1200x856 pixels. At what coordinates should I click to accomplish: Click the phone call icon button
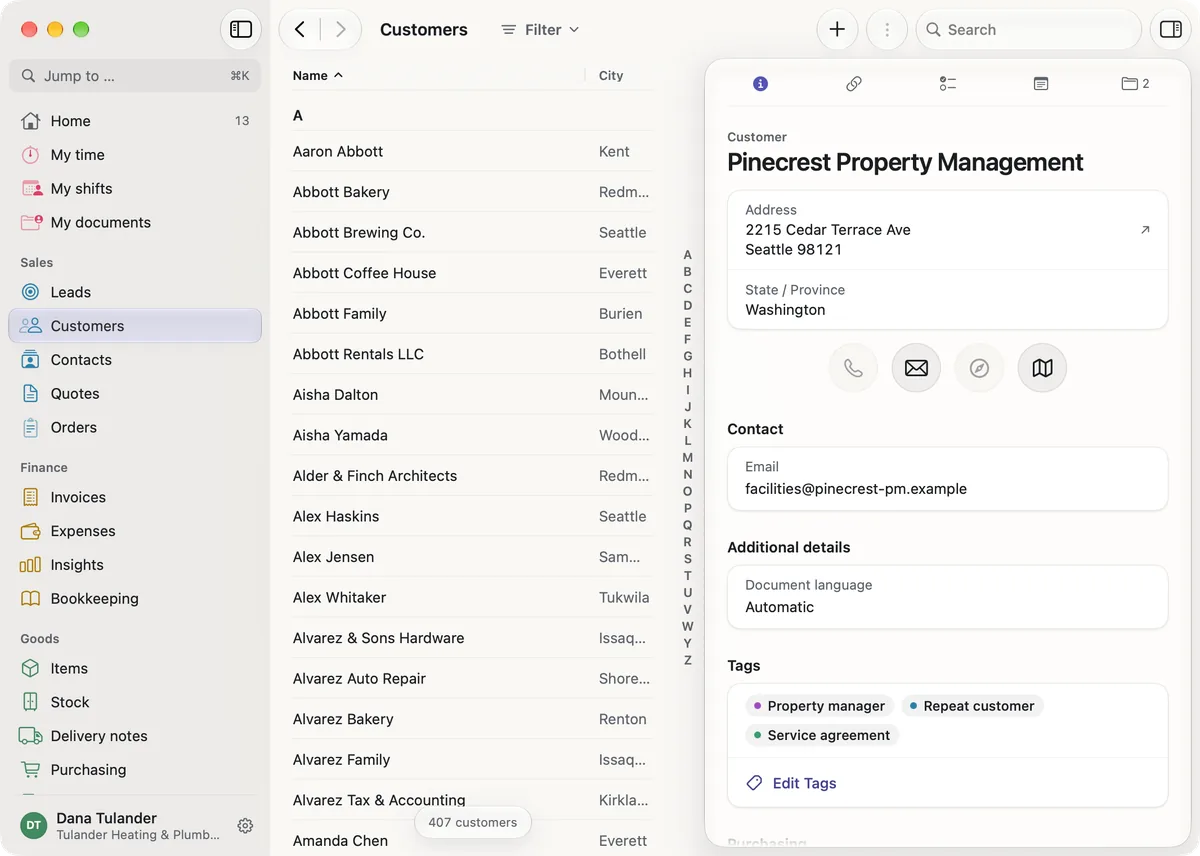pyautogui.click(x=853, y=368)
